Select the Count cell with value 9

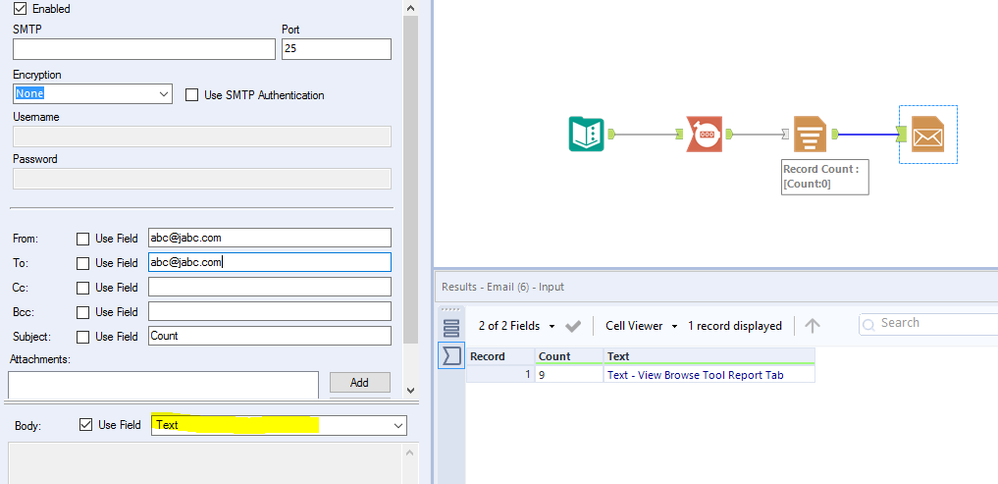click(x=569, y=375)
